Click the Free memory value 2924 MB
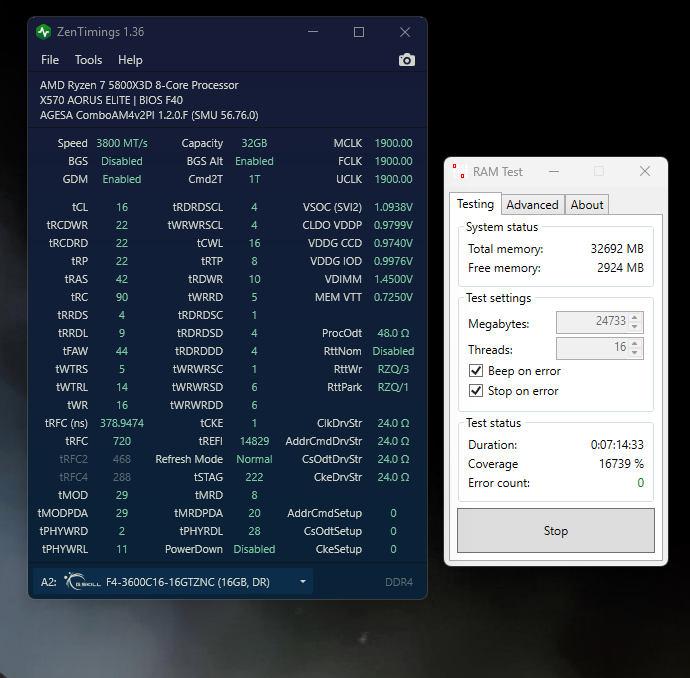Viewport: 690px width, 678px height. coord(620,268)
